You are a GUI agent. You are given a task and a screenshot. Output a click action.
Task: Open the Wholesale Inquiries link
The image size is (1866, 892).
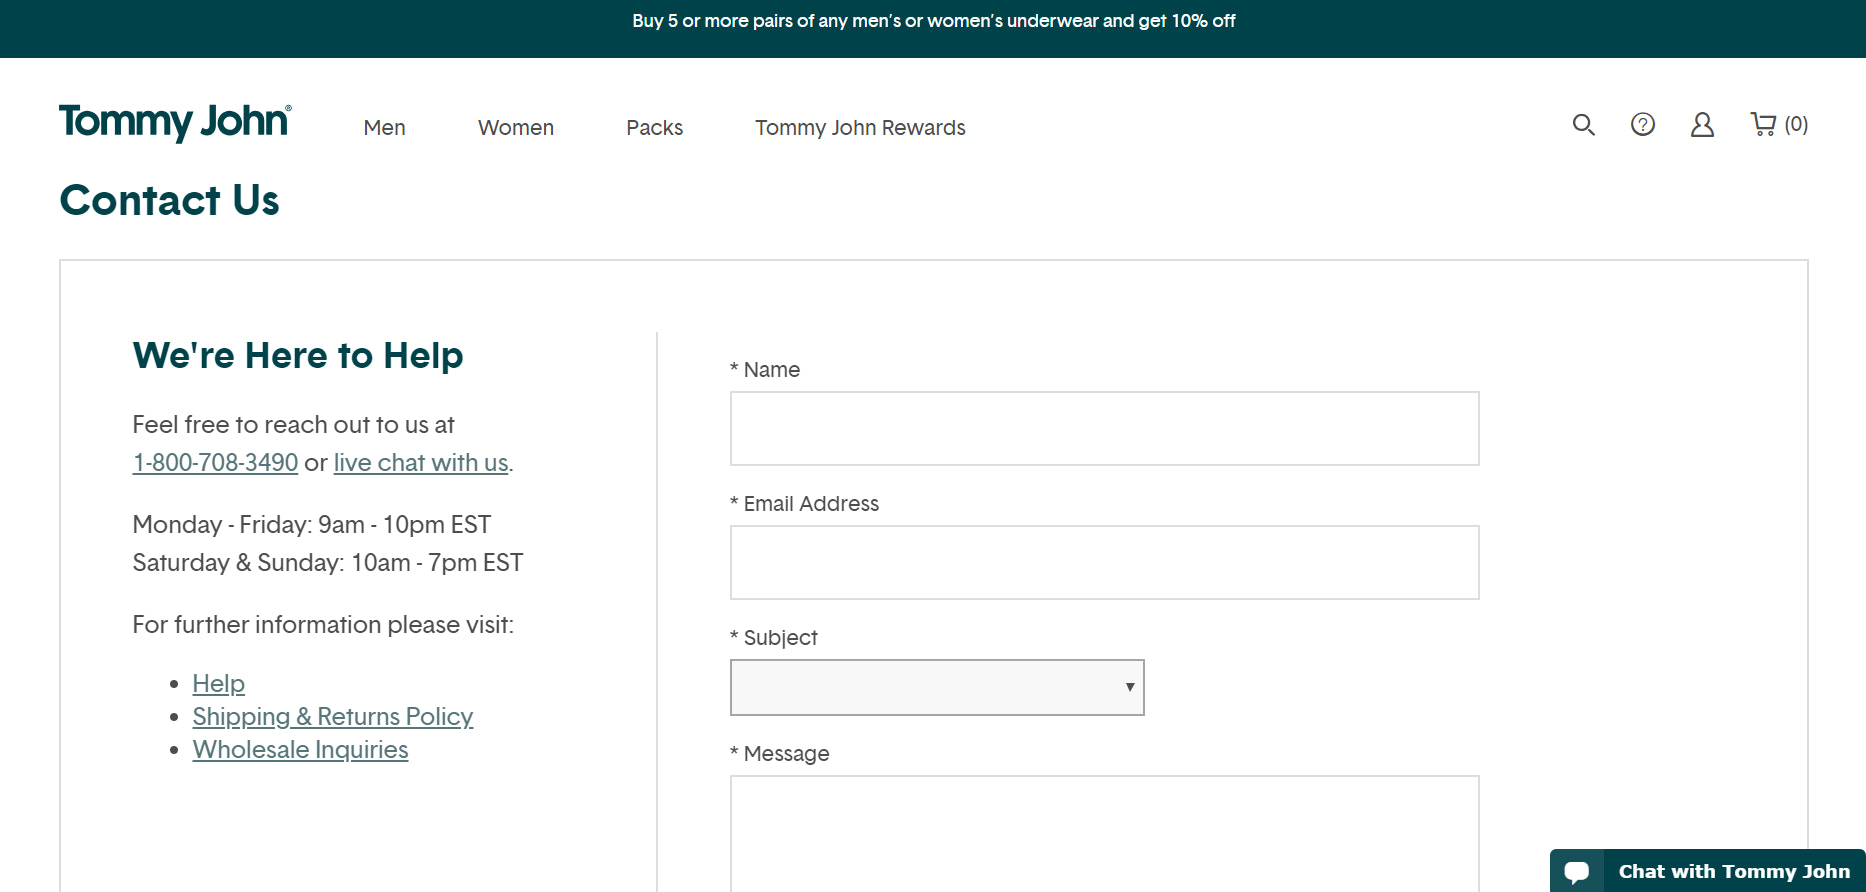300,750
